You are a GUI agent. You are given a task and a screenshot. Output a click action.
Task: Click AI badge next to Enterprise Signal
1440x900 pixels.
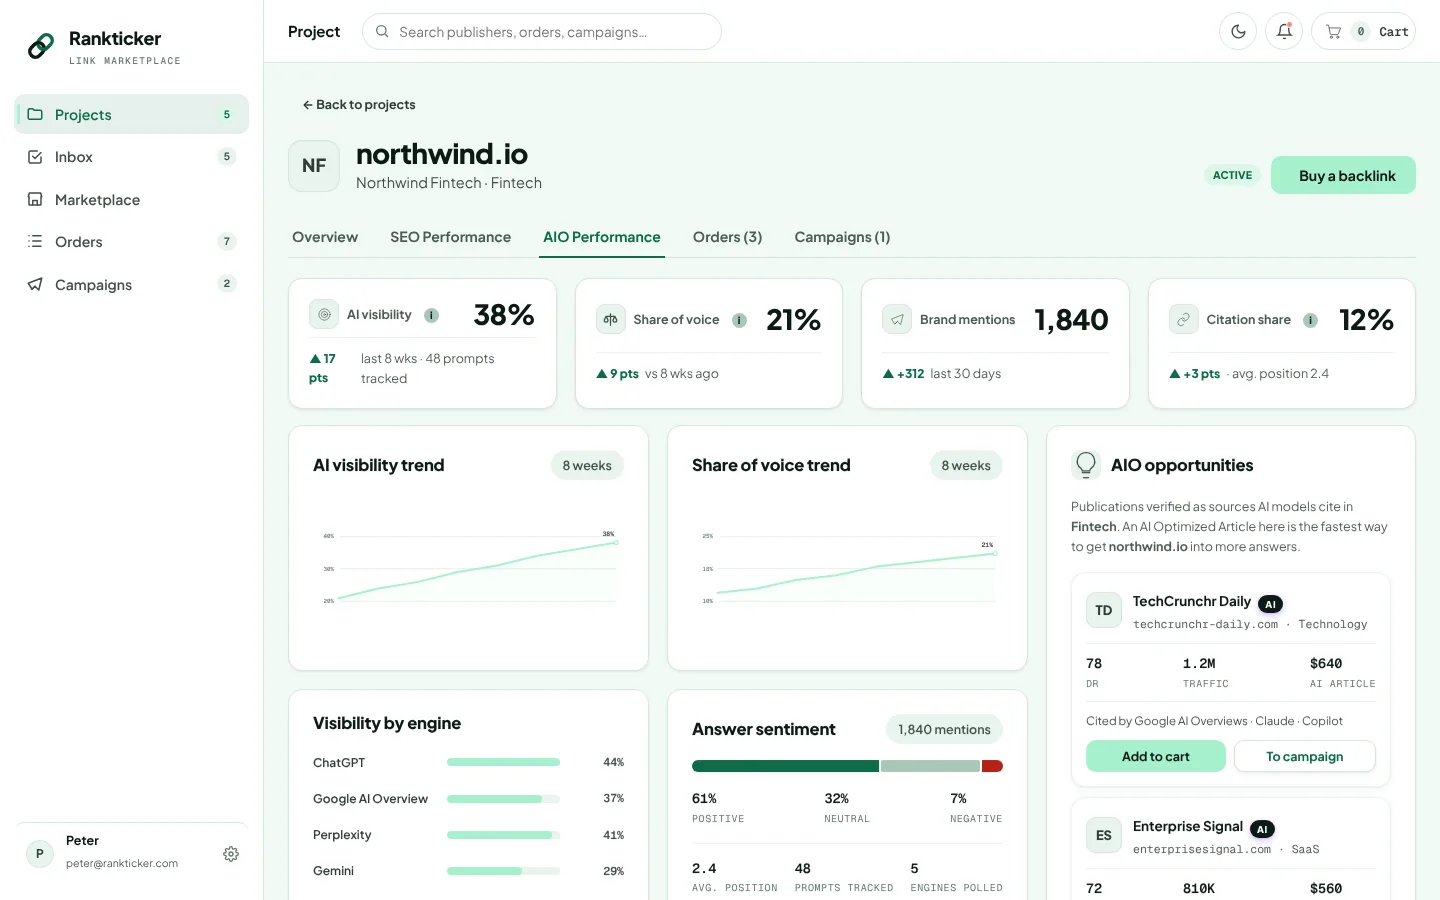point(1262,829)
